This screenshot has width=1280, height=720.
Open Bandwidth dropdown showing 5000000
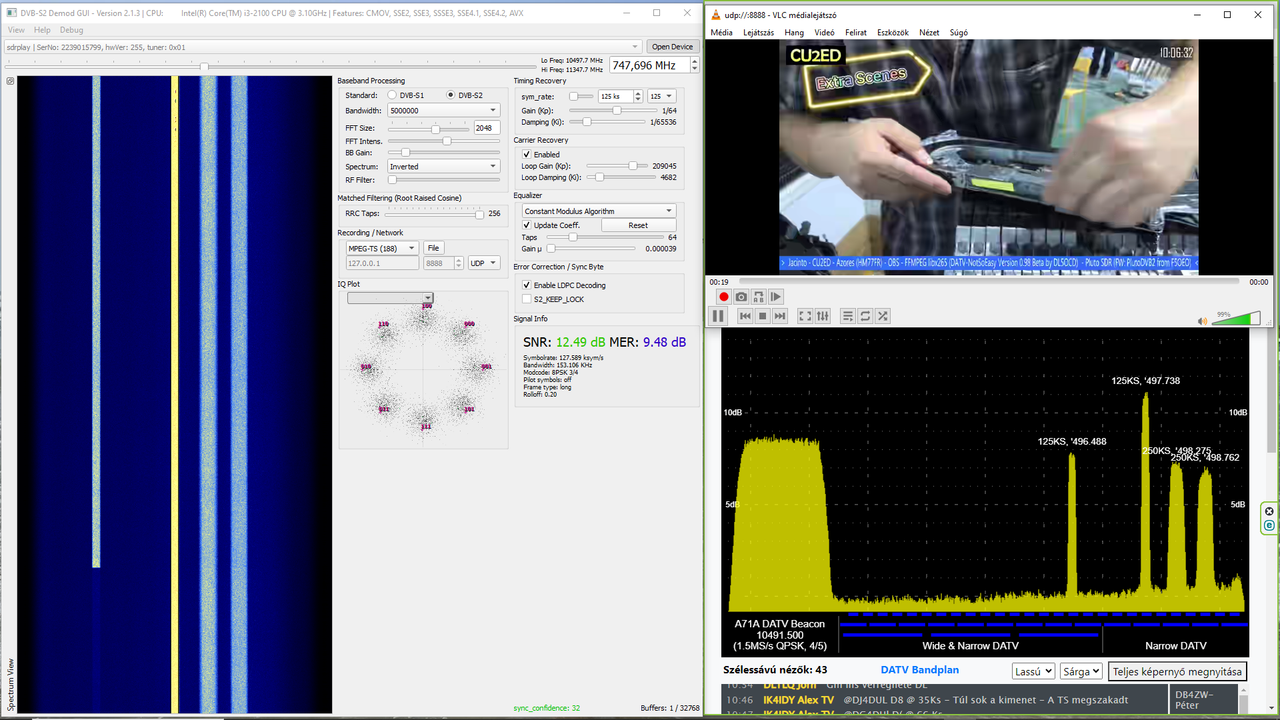pyautogui.click(x=443, y=110)
